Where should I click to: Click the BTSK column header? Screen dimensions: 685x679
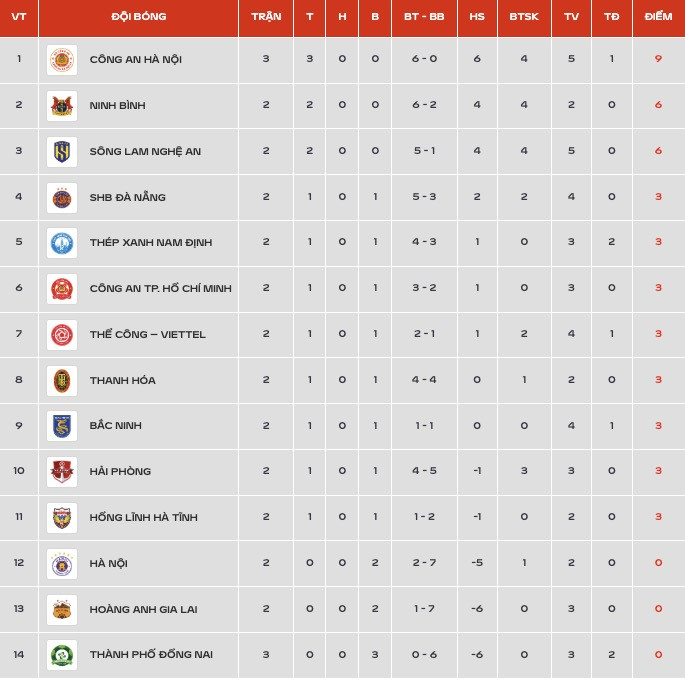tap(524, 17)
